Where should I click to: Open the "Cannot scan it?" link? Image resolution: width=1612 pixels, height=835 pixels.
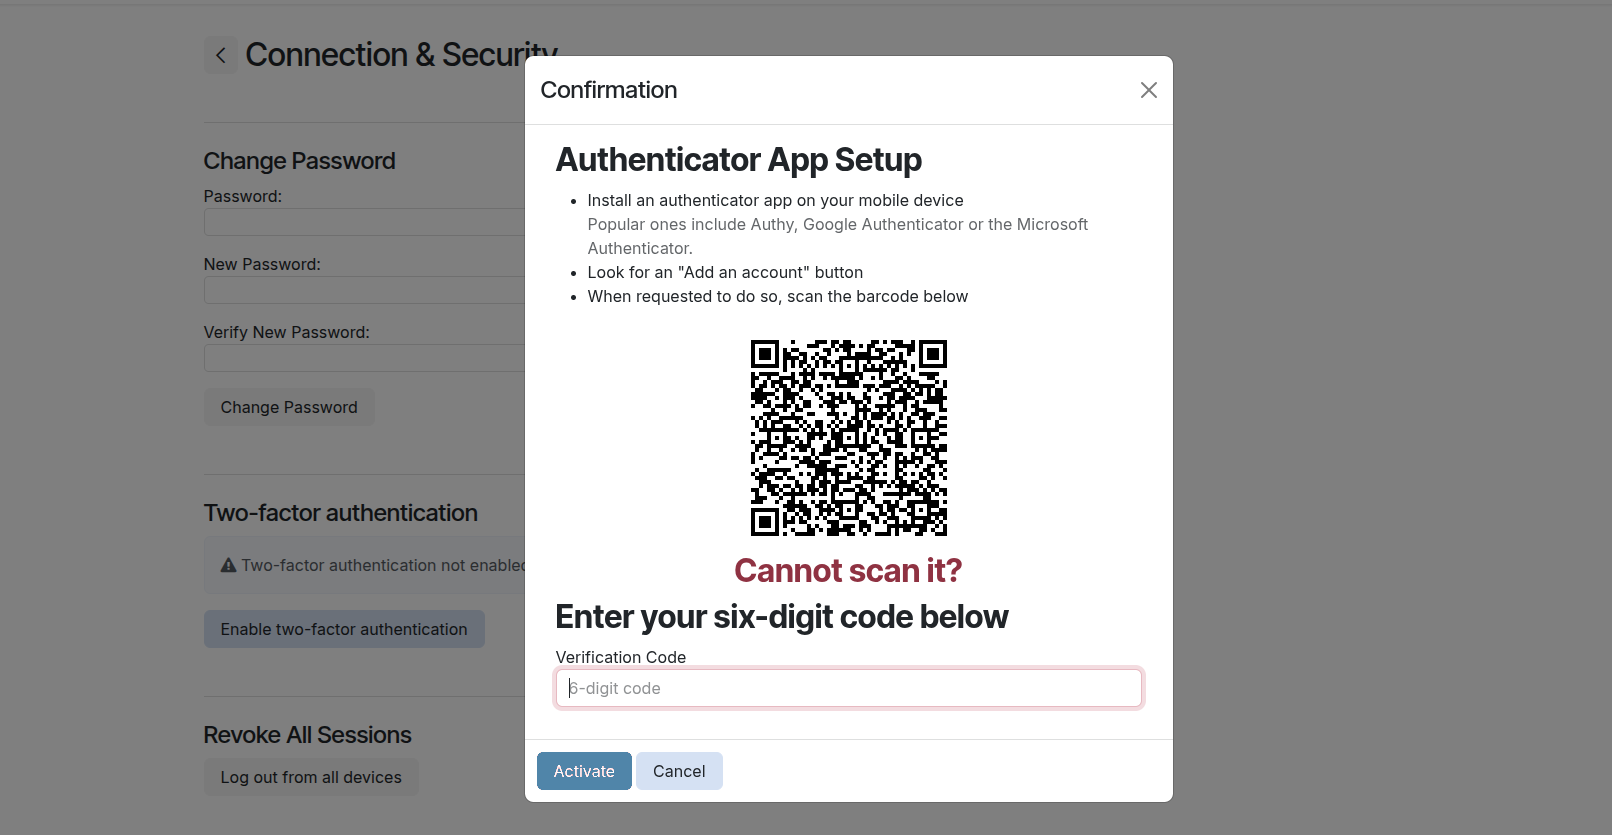847,570
